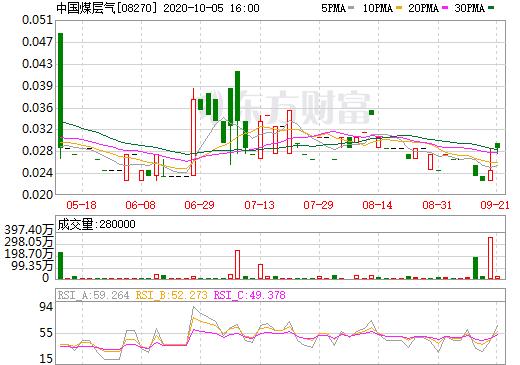Click the 06-08 date label
This screenshot has width=520, height=365.
point(140,205)
